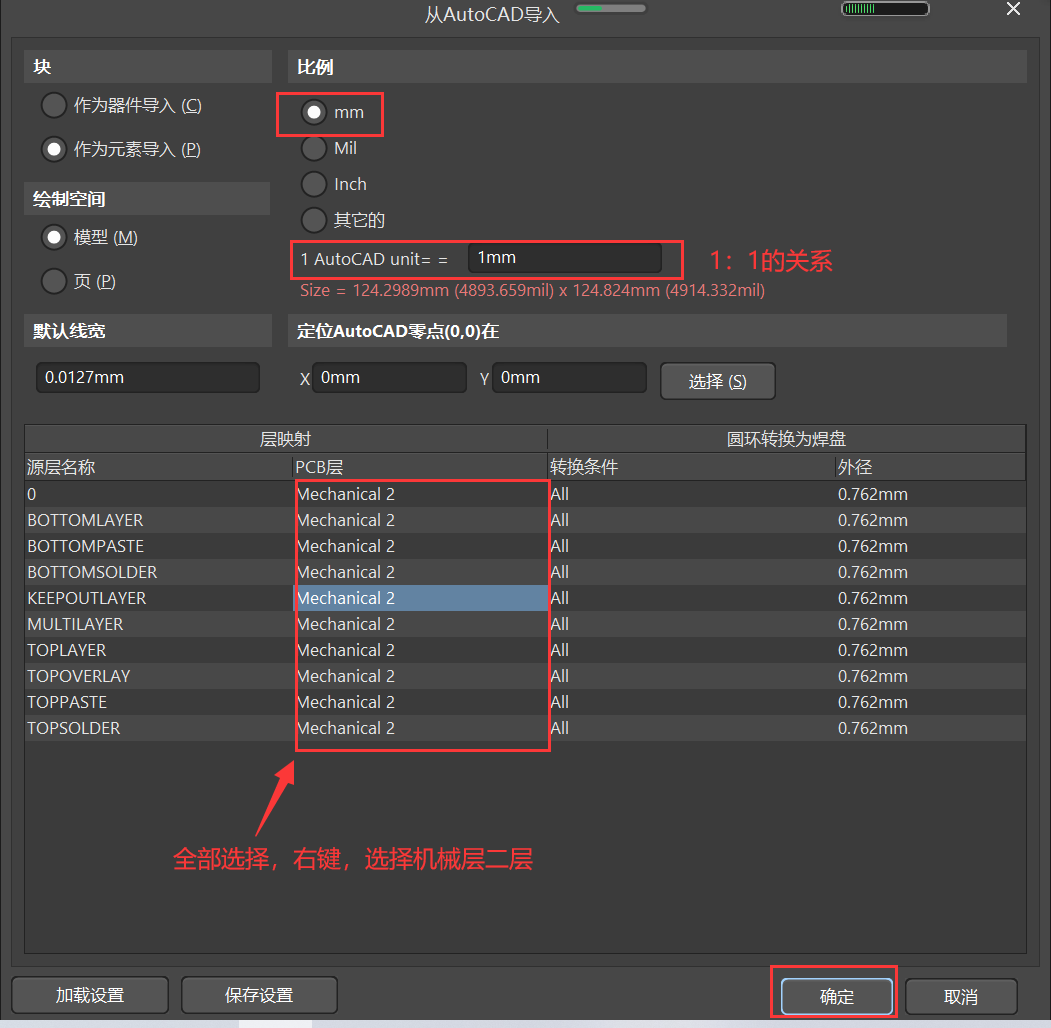Click the PCB层 column header
The height and width of the screenshot is (1028, 1051).
(420, 467)
